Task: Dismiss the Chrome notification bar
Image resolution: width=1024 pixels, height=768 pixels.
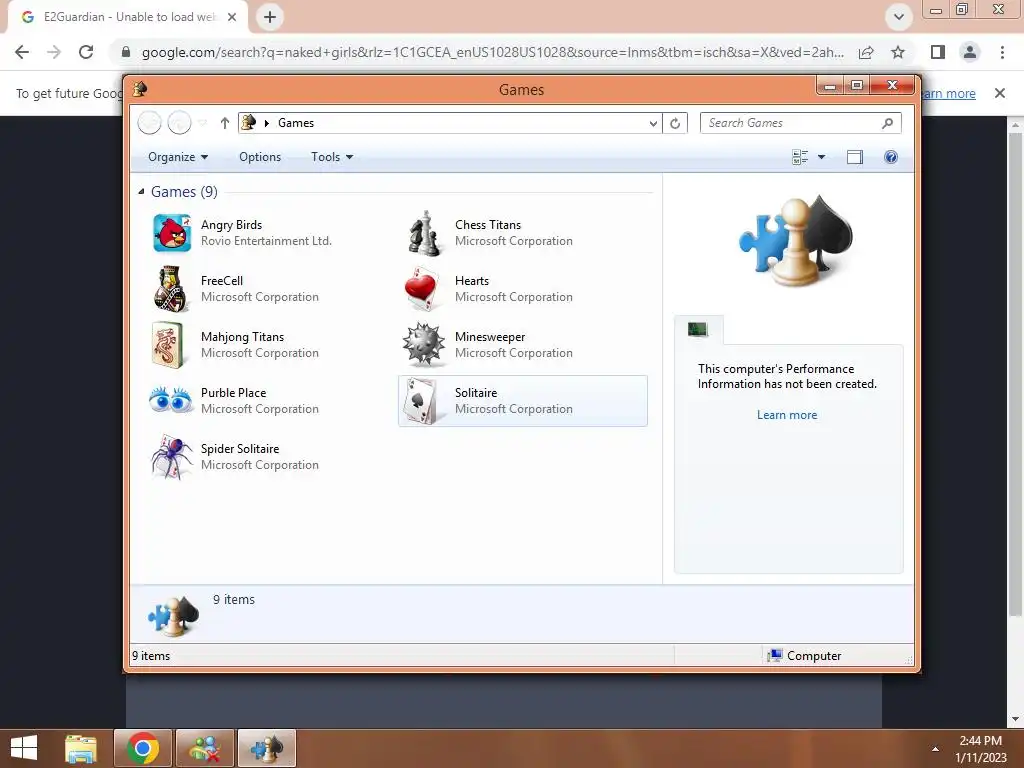Action: pyautogui.click(x=999, y=93)
